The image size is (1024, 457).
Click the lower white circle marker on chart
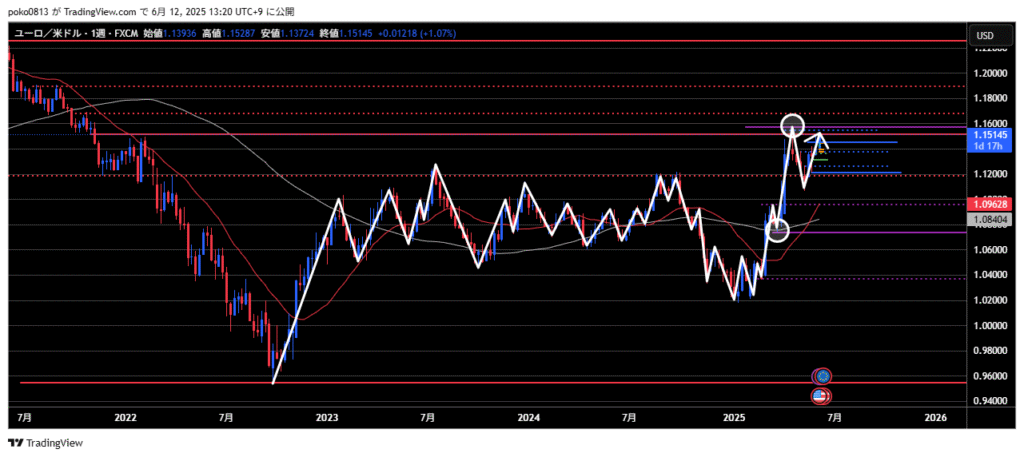coord(777,231)
